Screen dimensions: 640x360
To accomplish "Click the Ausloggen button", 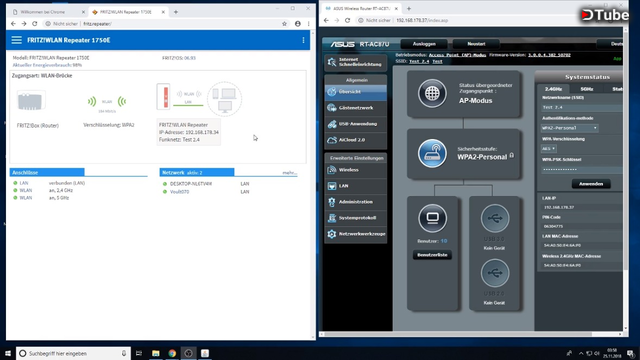I will (x=424, y=44).
